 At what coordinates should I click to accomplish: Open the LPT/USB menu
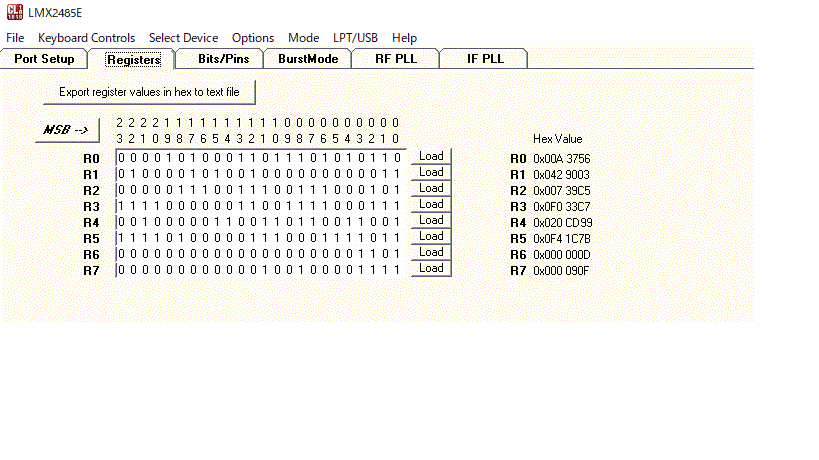tap(355, 38)
